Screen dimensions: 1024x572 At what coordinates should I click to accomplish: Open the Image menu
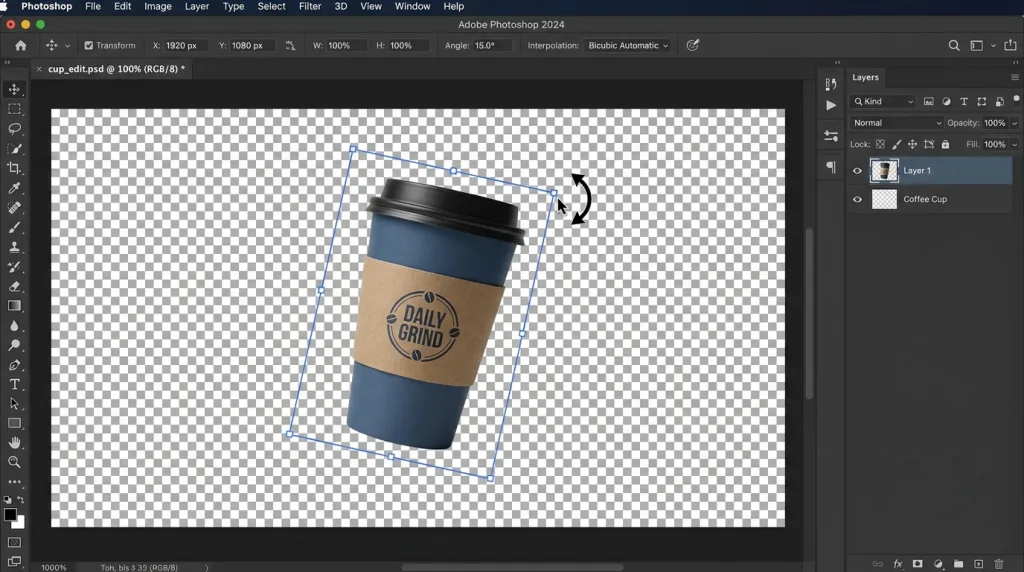[x=157, y=7]
